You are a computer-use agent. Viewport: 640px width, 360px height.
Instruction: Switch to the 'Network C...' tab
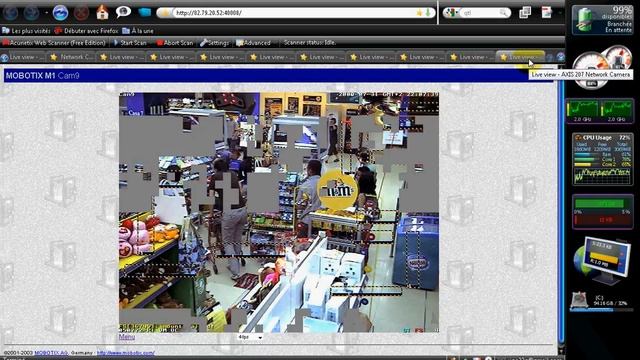point(72,57)
